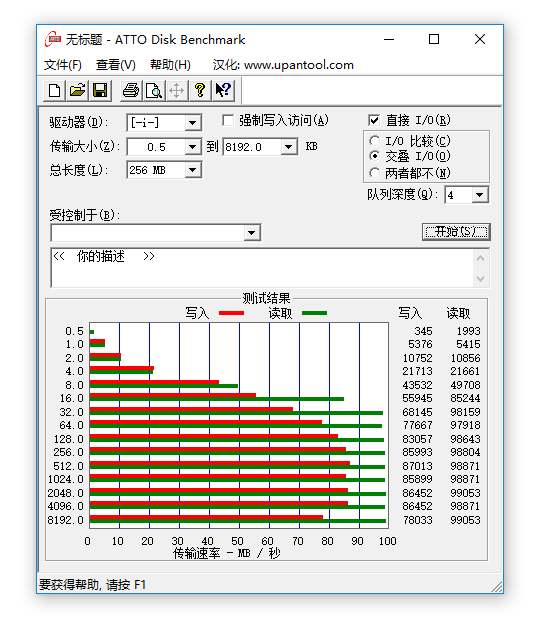Click write value 87013 for 512.0 row
The image size is (536, 636).
pyautogui.click(x=417, y=466)
